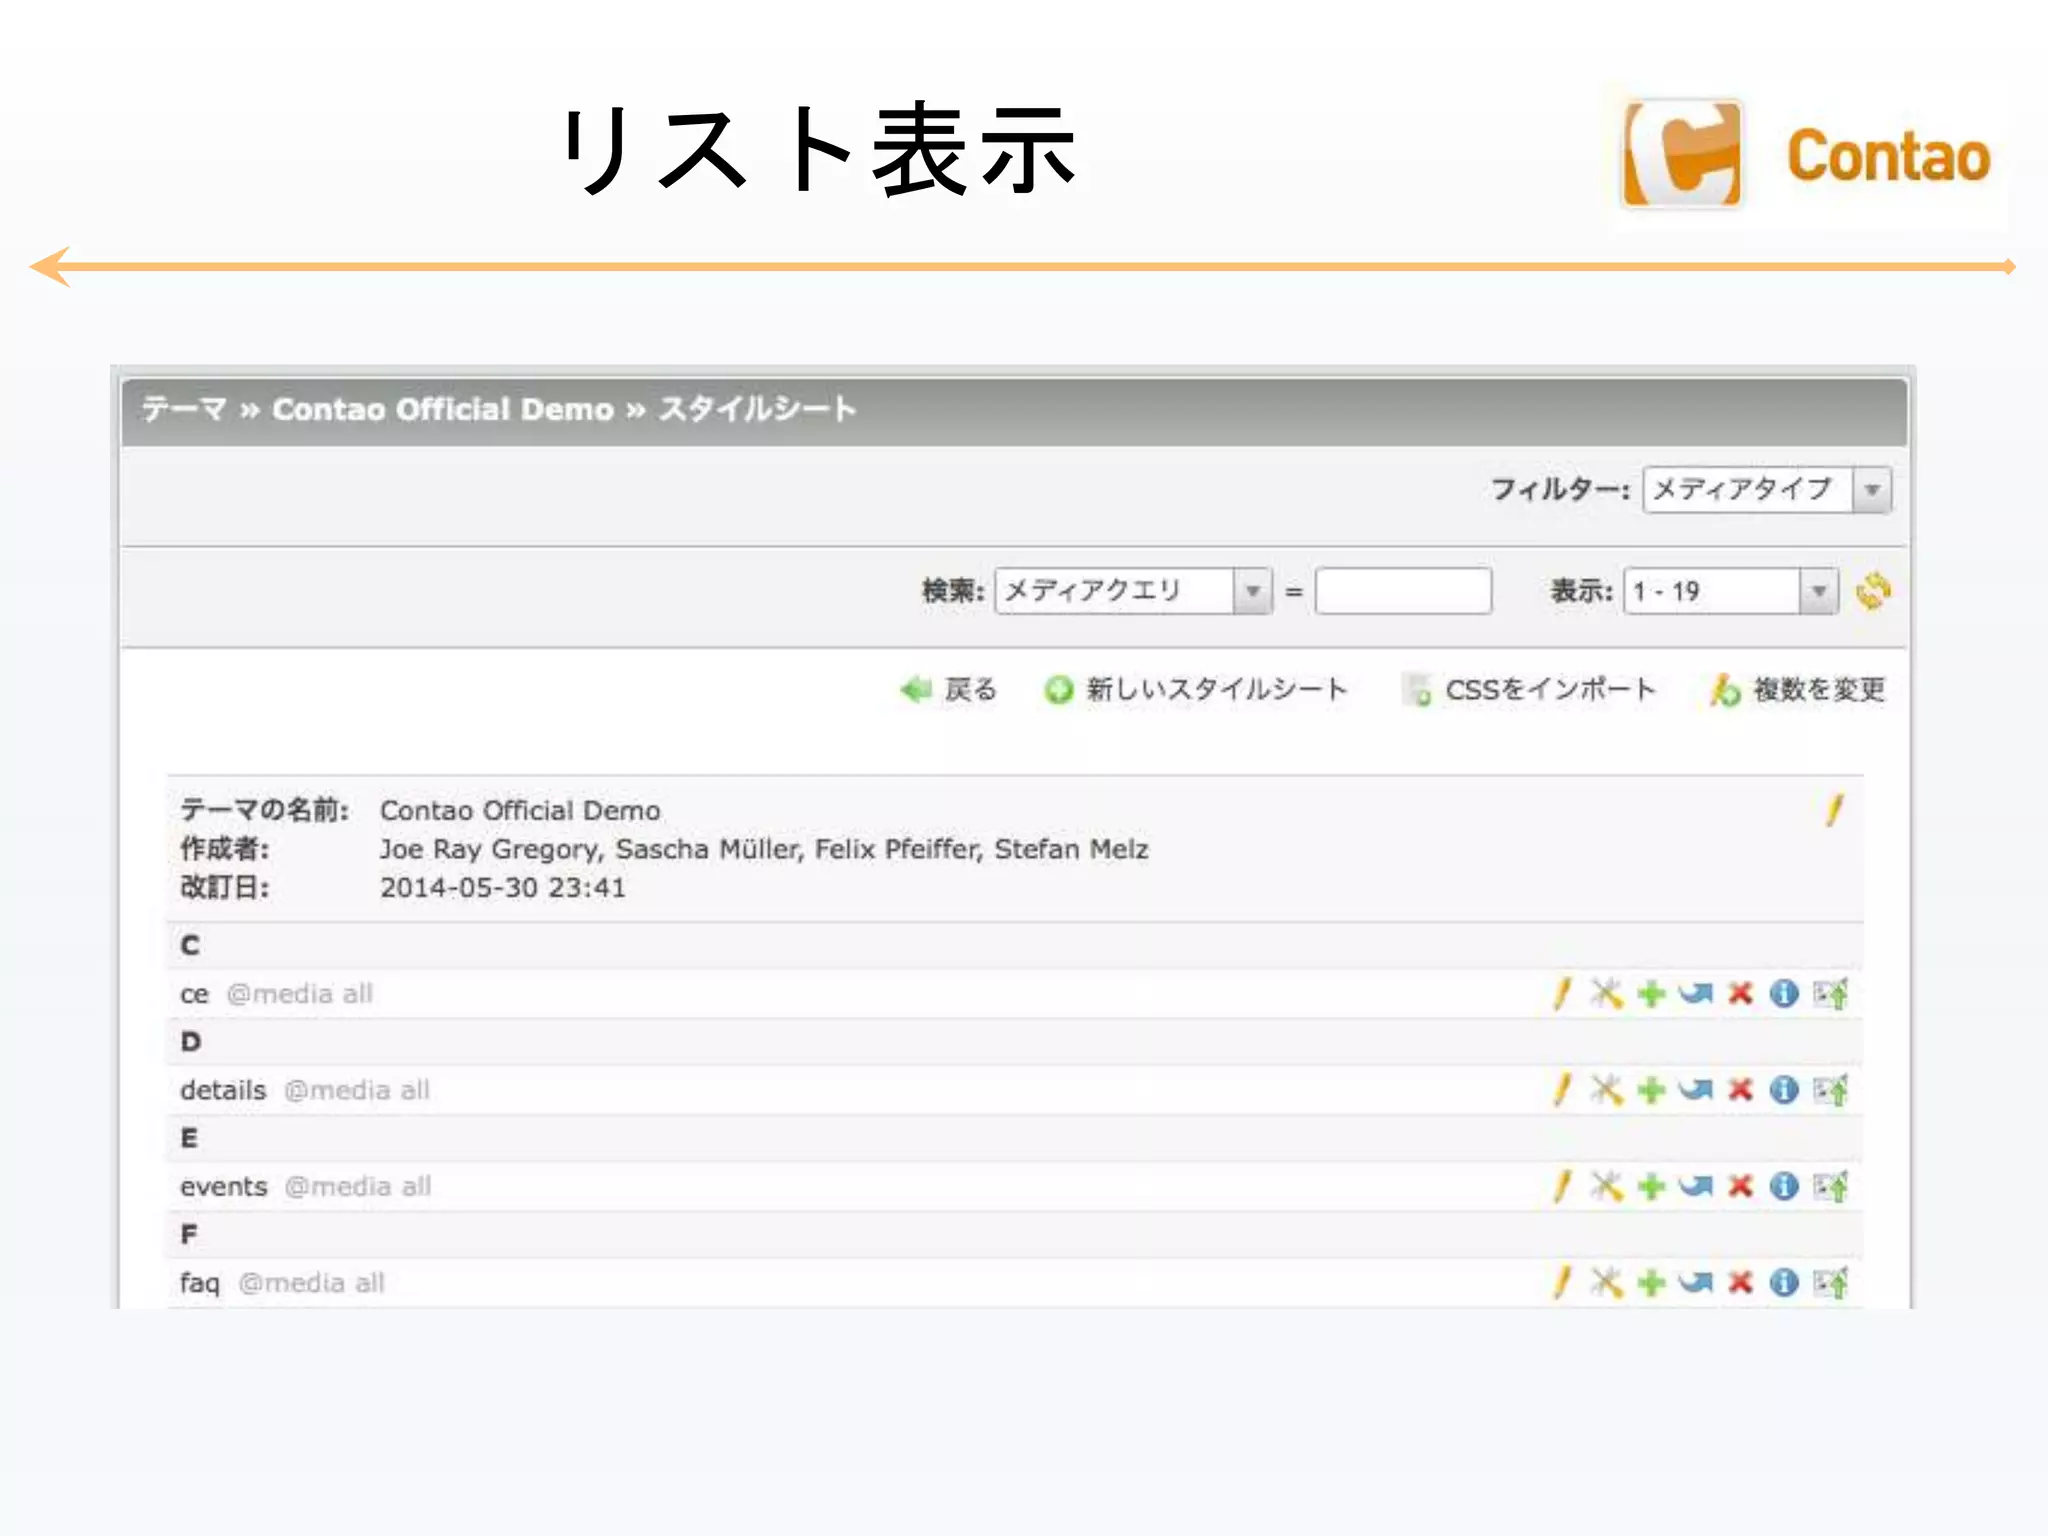Edit the events stylesheet pencil icon

pos(1562,1186)
